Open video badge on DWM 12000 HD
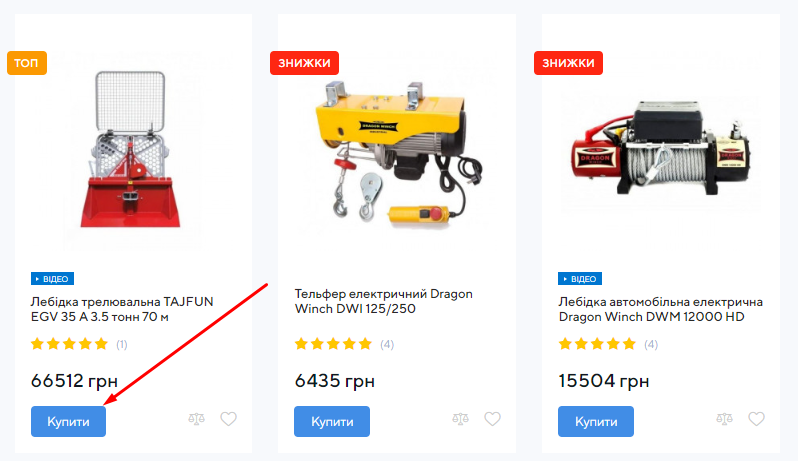This screenshot has width=798, height=461. (x=580, y=279)
